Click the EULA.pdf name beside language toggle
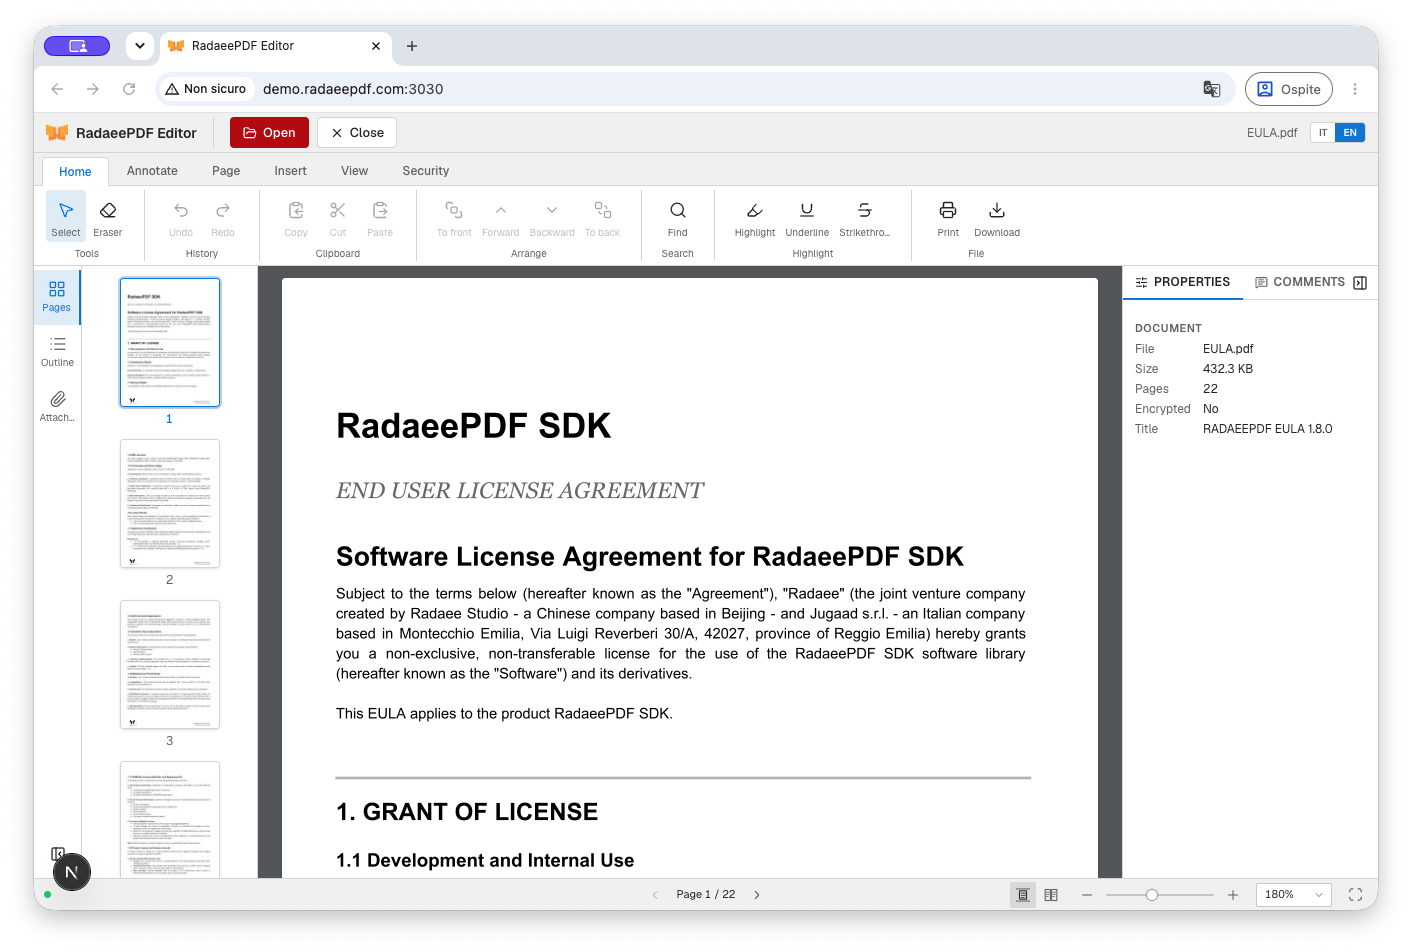 (1272, 133)
